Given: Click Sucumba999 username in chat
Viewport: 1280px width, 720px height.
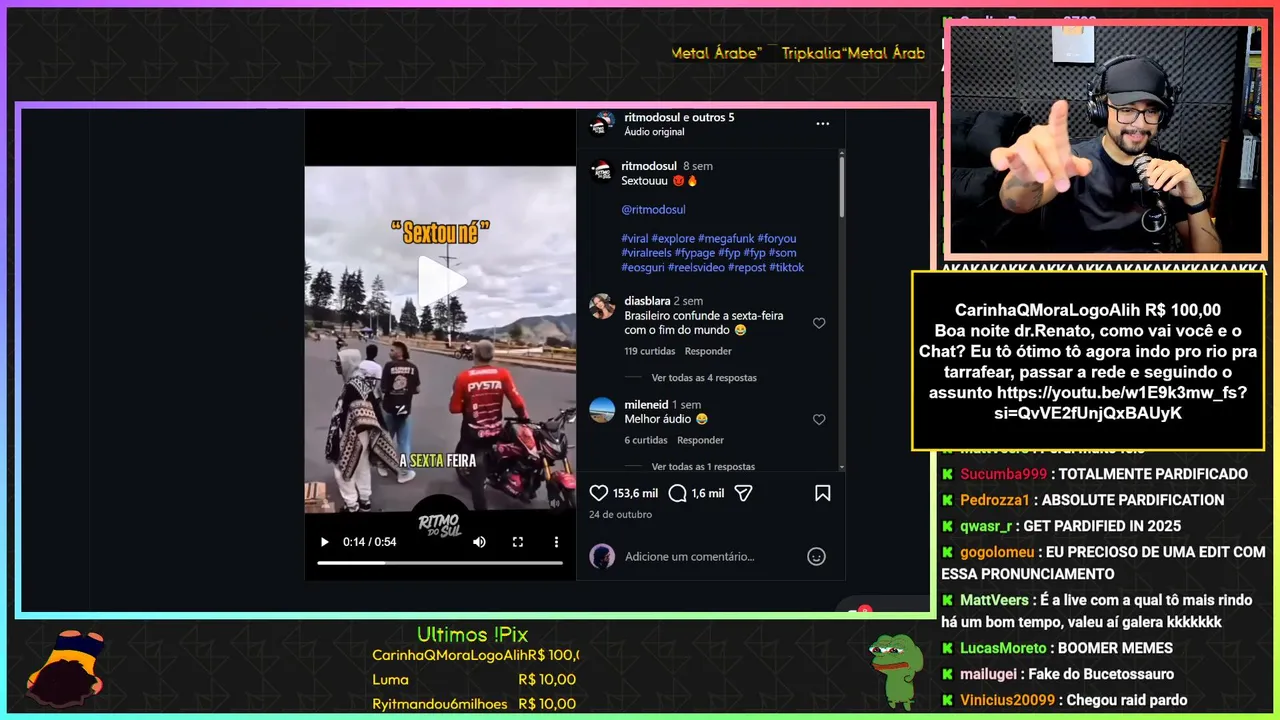Looking at the screenshot, I should [x=1003, y=474].
